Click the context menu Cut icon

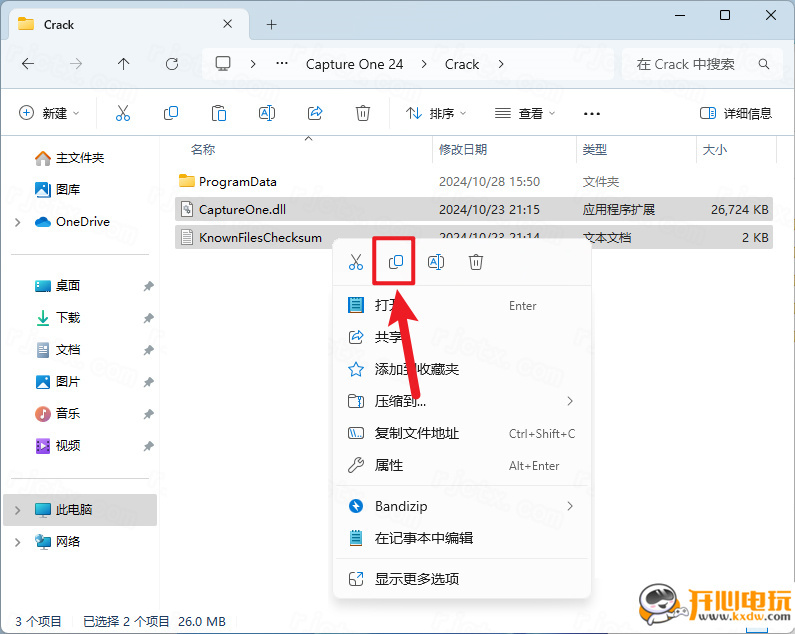point(356,262)
